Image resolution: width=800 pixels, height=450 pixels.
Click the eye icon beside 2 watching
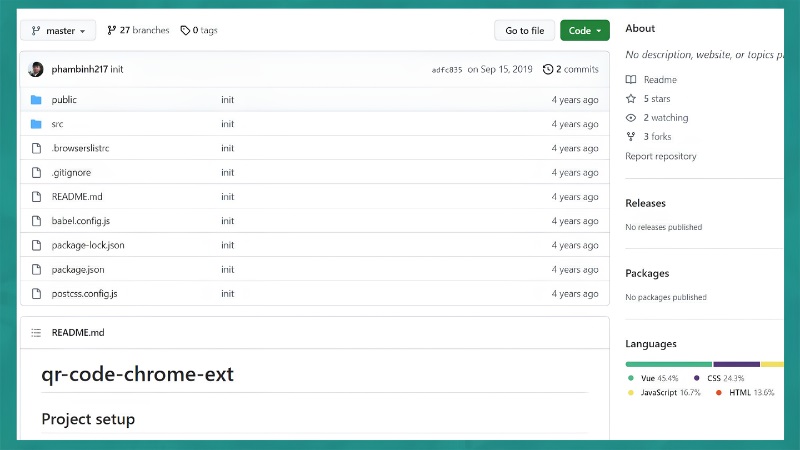click(631, 118)
